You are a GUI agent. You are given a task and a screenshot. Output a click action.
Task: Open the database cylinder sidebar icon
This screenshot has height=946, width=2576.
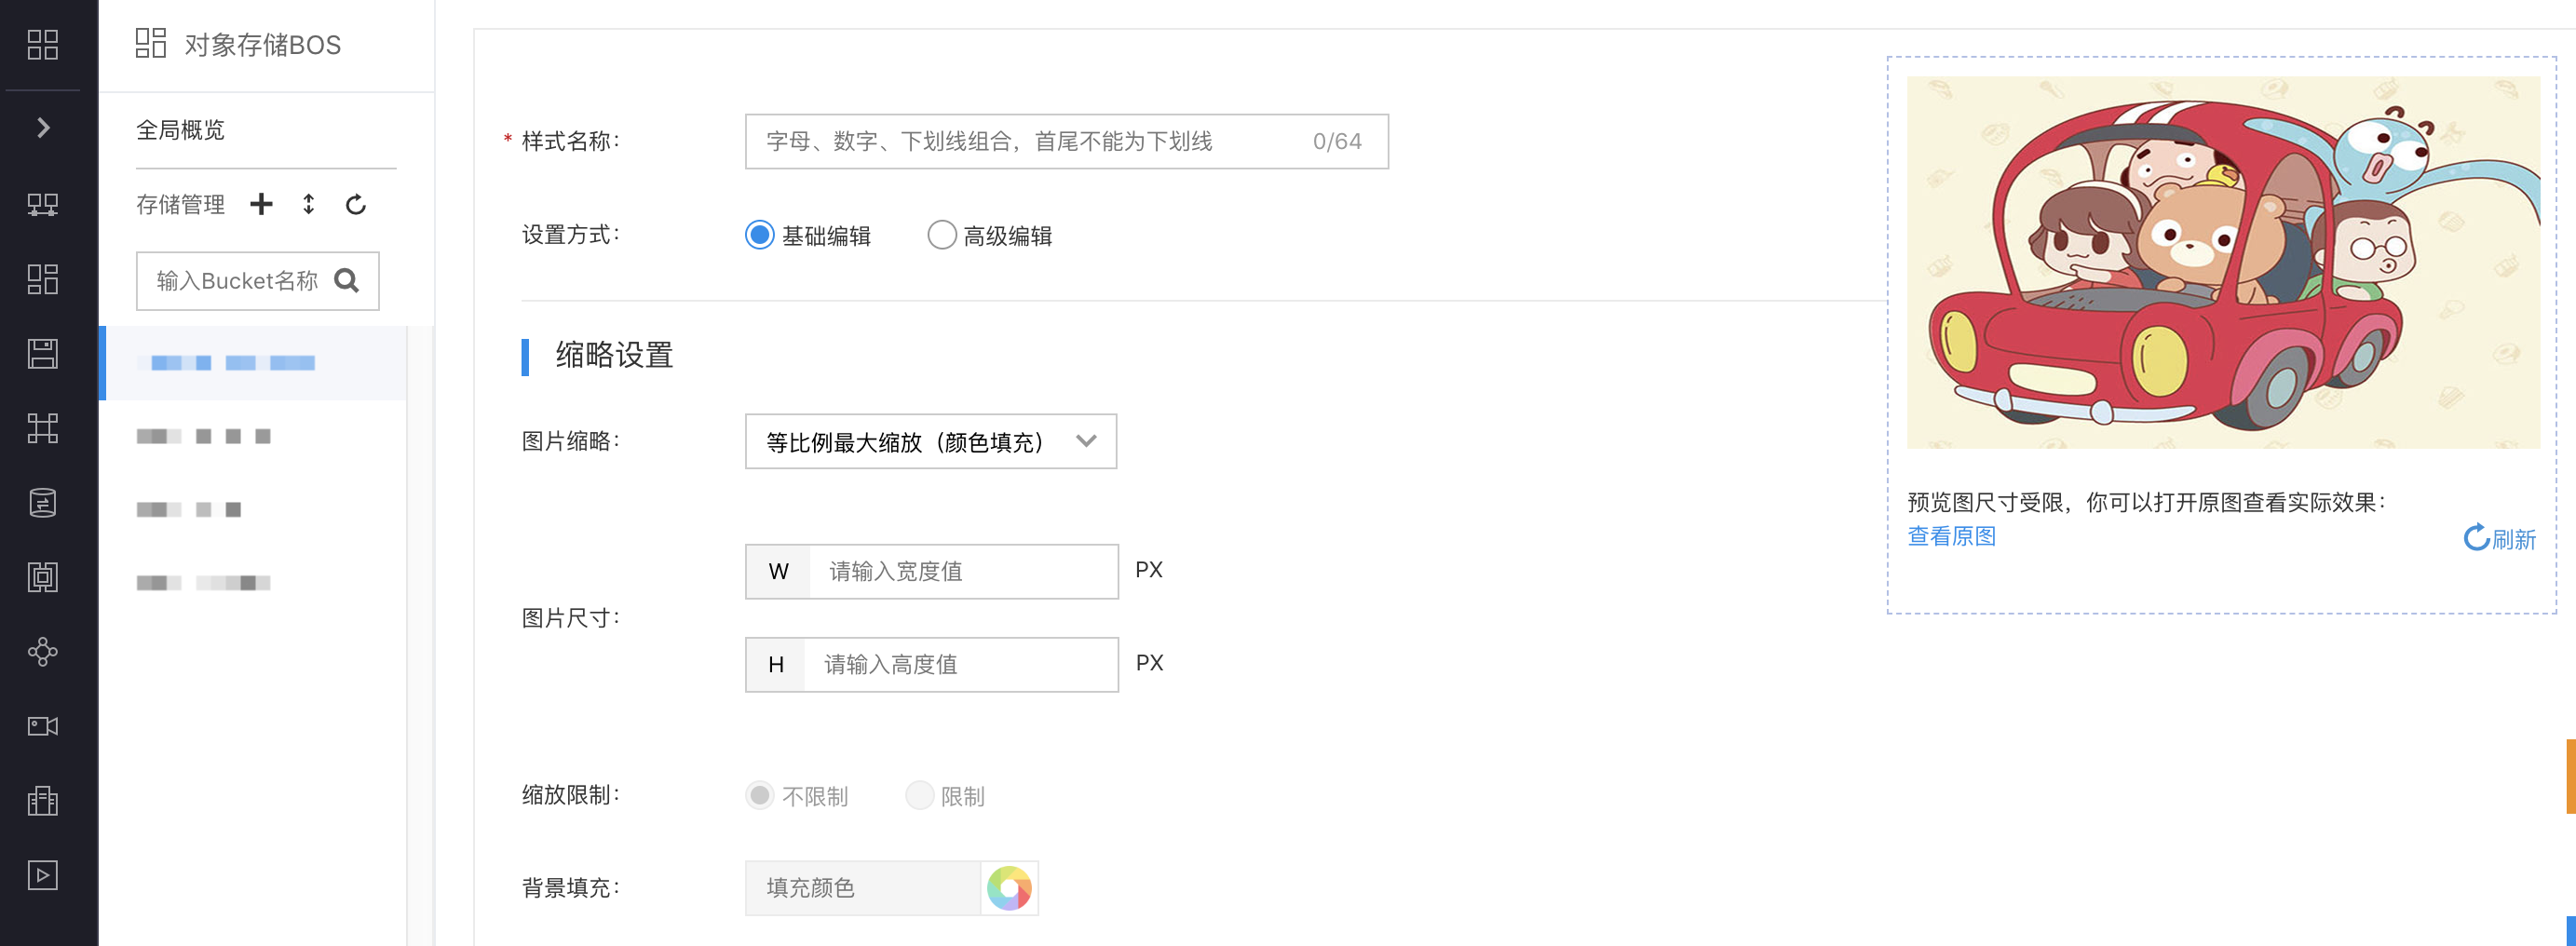[x=43, y=503]
